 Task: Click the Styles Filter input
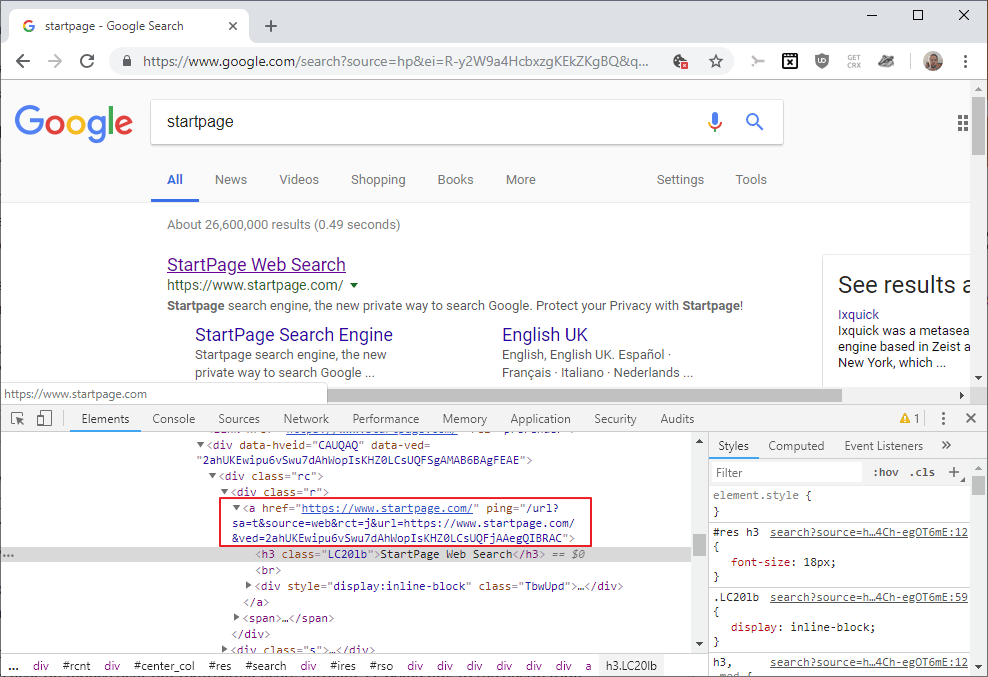[x=787, y=473]
